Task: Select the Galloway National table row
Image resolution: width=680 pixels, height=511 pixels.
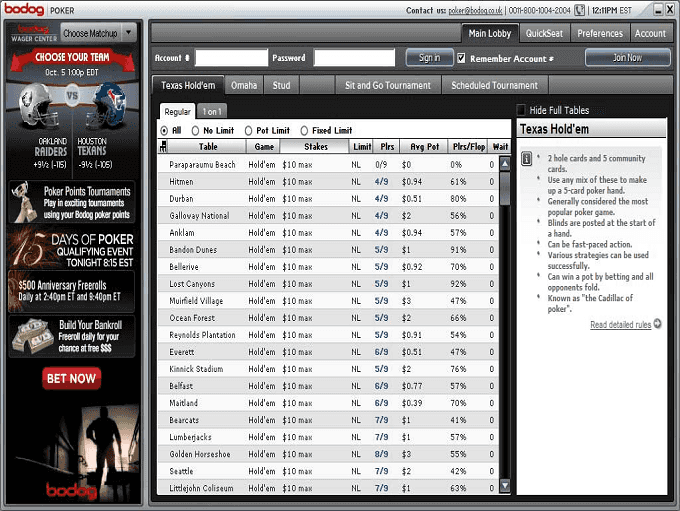Action: point(328,216)
